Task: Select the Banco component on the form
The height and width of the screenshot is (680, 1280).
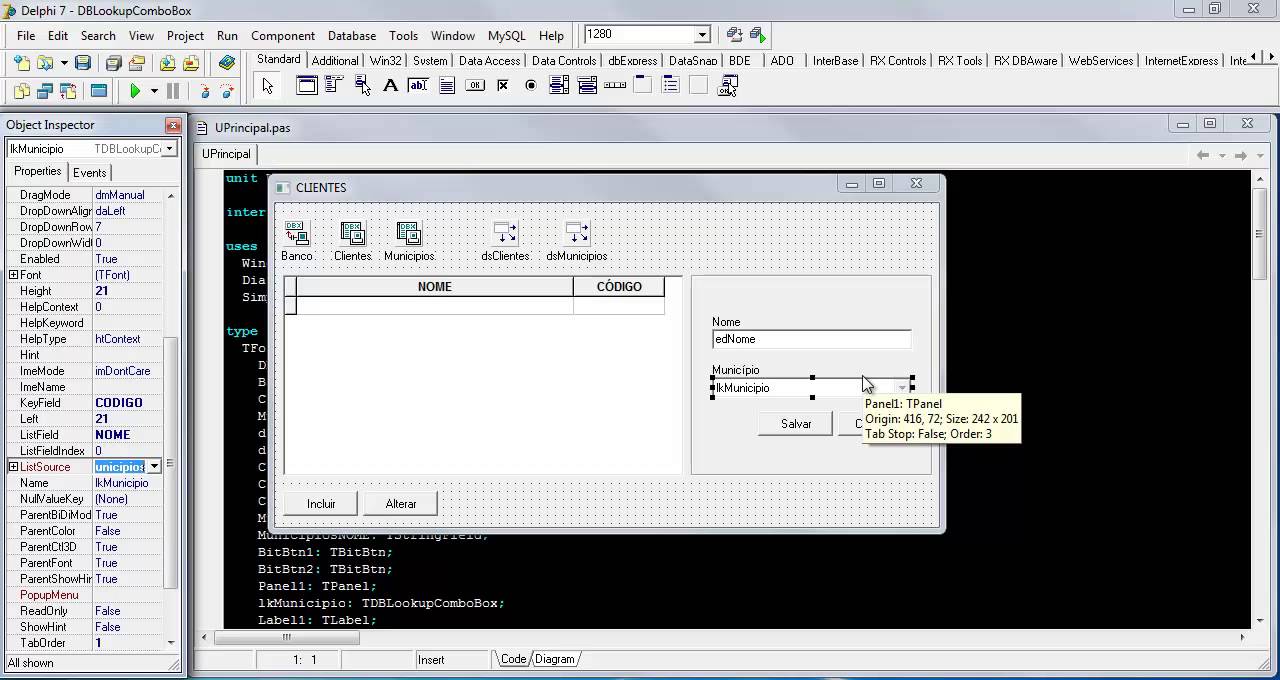Action: 296,233
